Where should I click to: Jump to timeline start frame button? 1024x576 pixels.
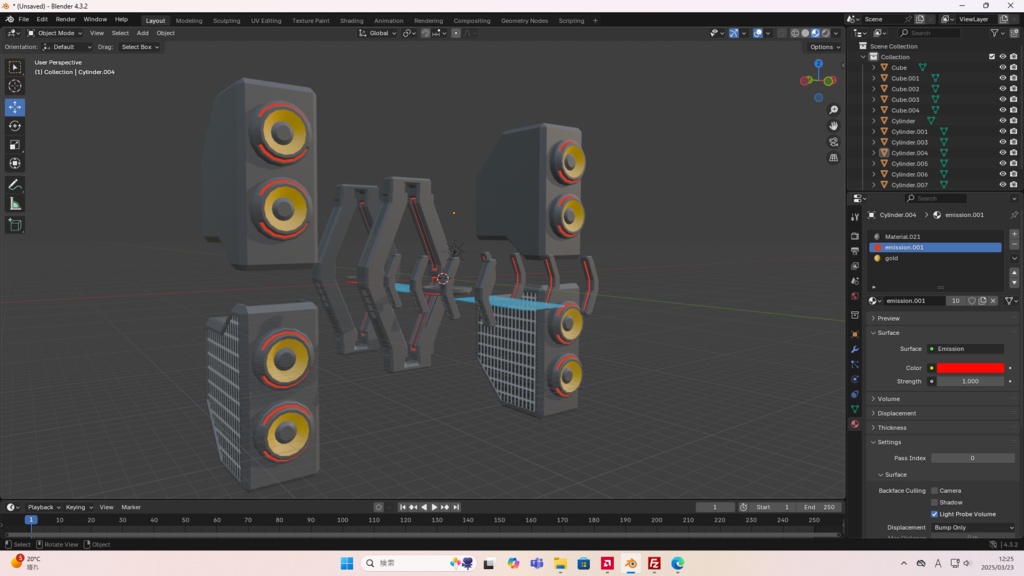click(402, 507)
